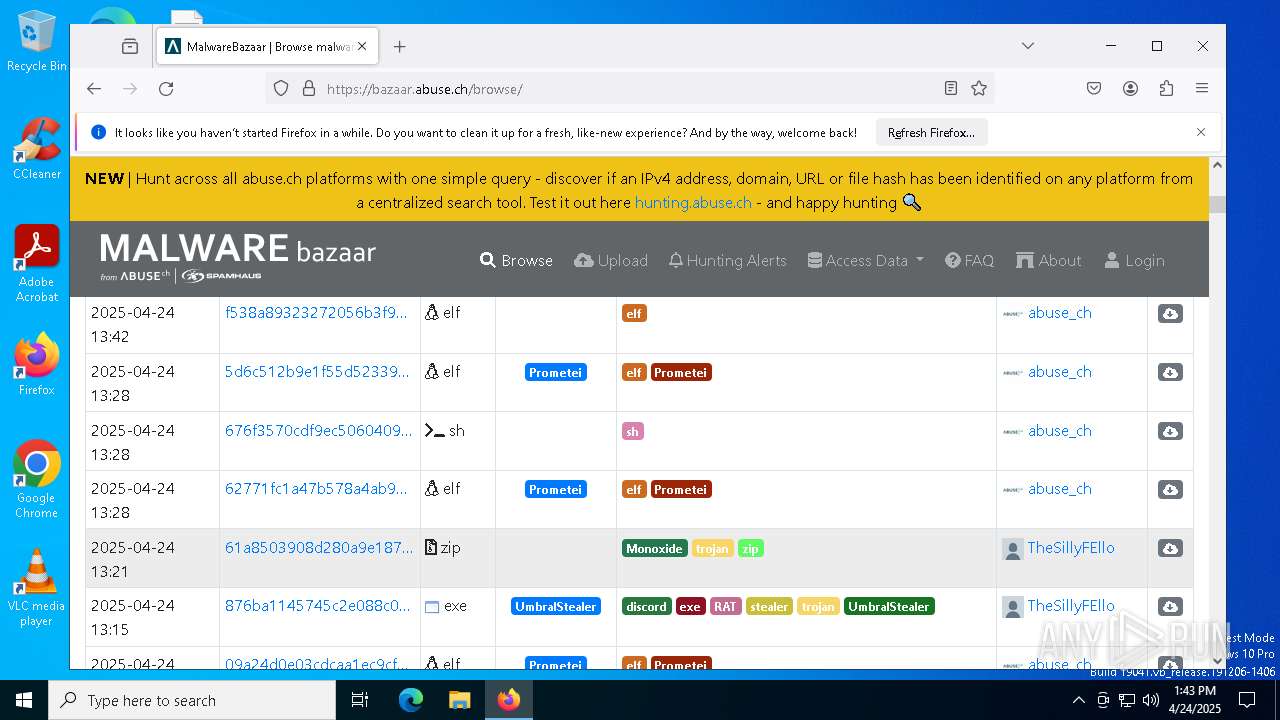Go back using the back arrow
The image size is (1280, 720).
94,89
